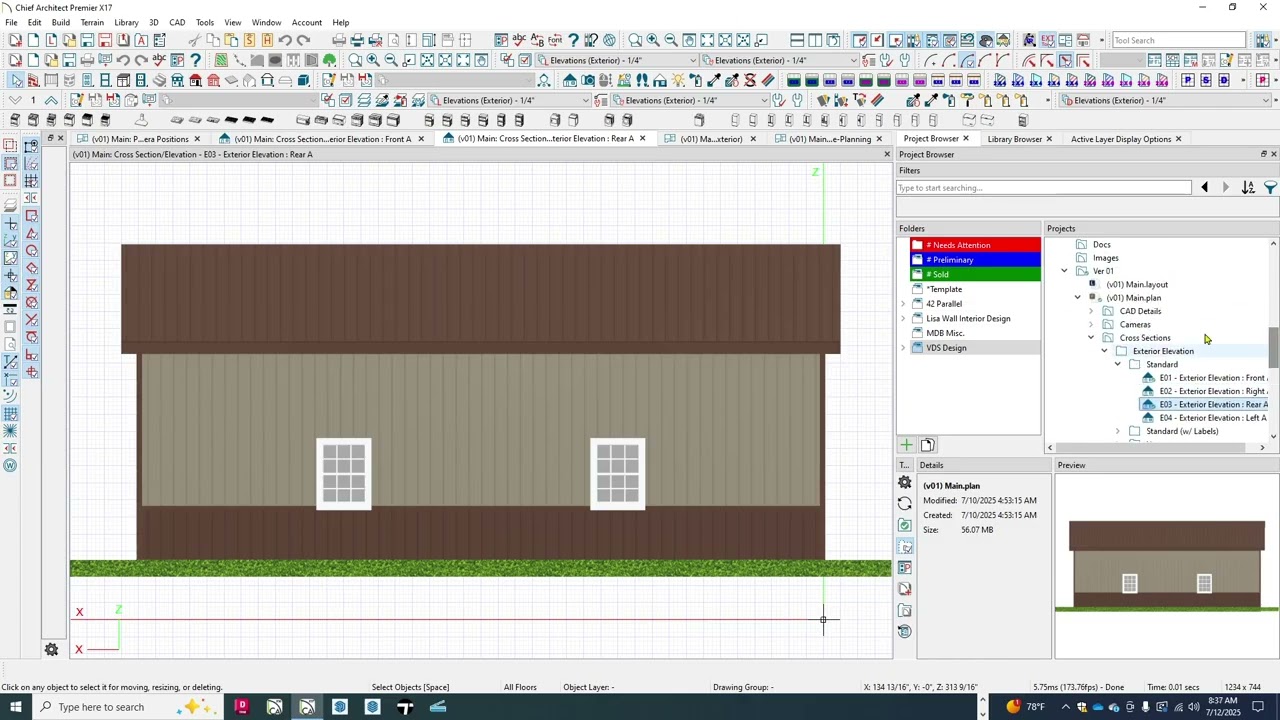This screenshot has height=720, width=1280.
Task: Click the eyedropper tool icon in right toolbar
Action: [931, 100]
